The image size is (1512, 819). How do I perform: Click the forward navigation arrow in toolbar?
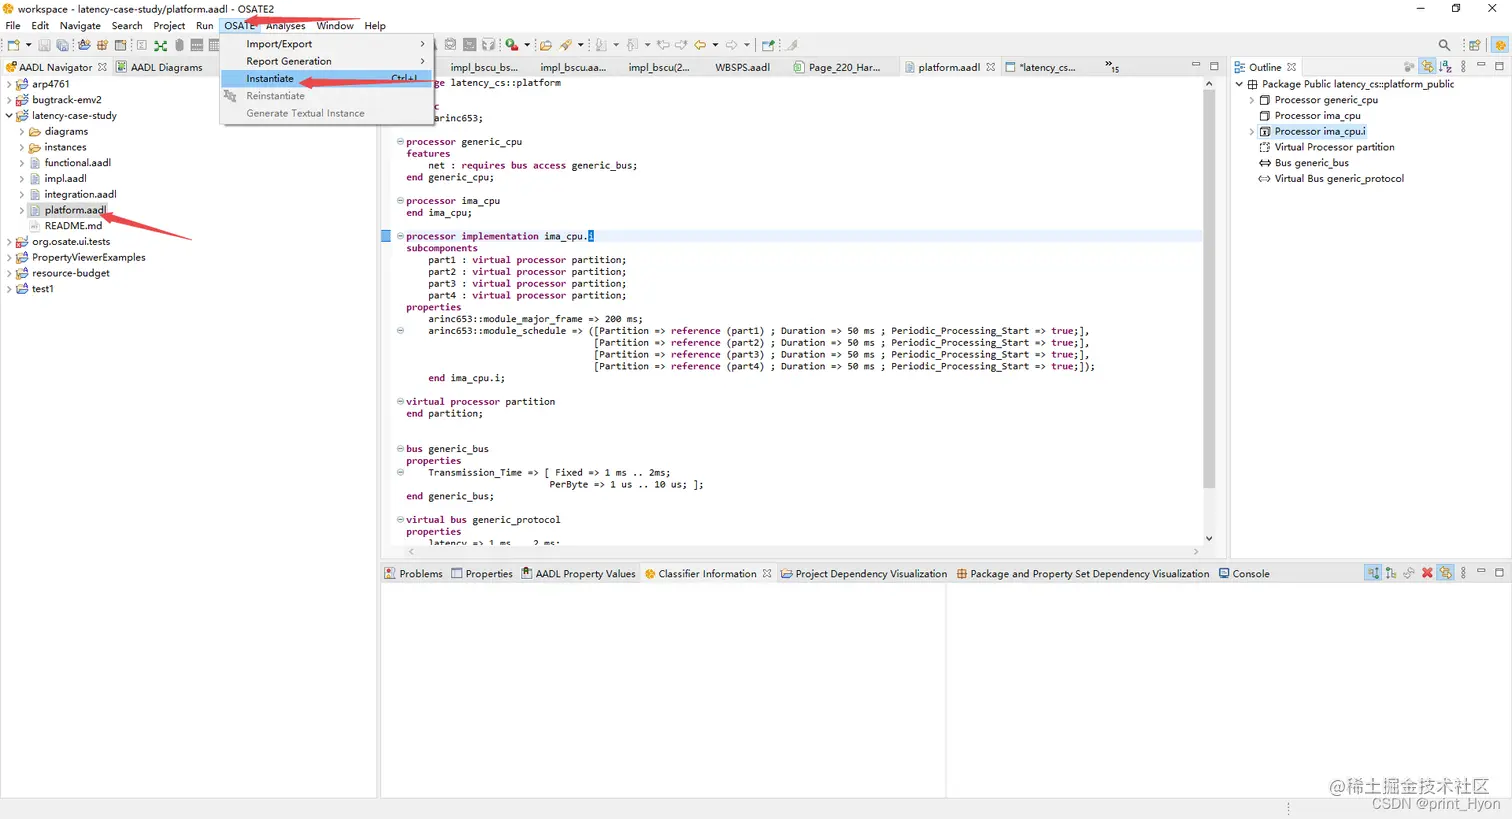(731, 45)
